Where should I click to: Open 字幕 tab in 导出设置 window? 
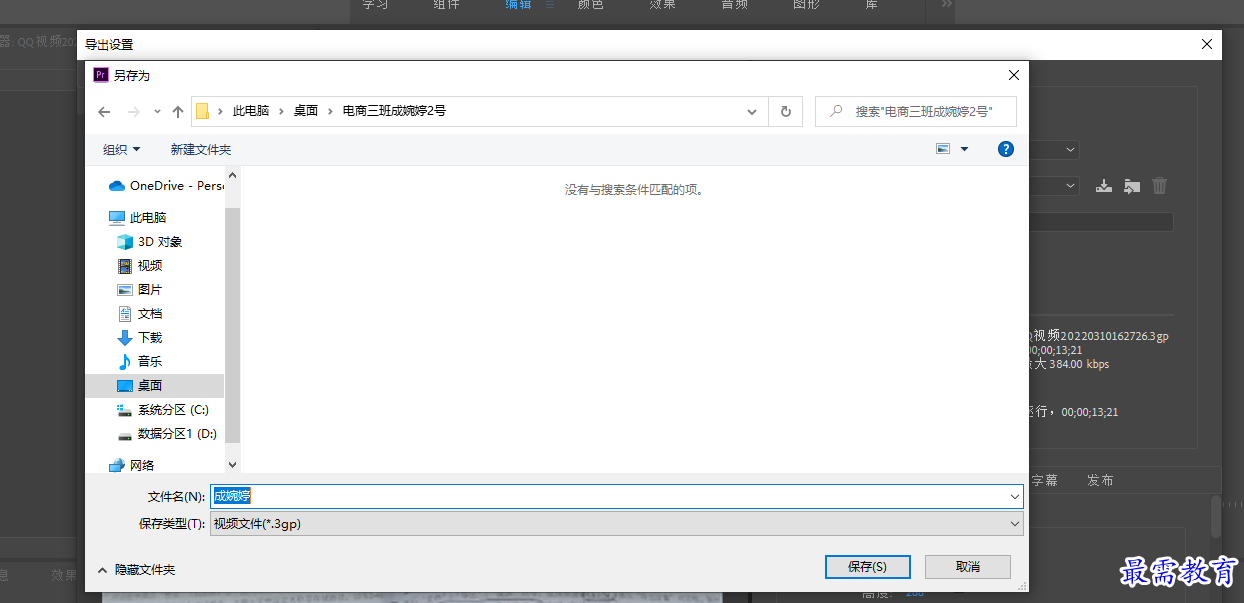[x=1044, y=480]
